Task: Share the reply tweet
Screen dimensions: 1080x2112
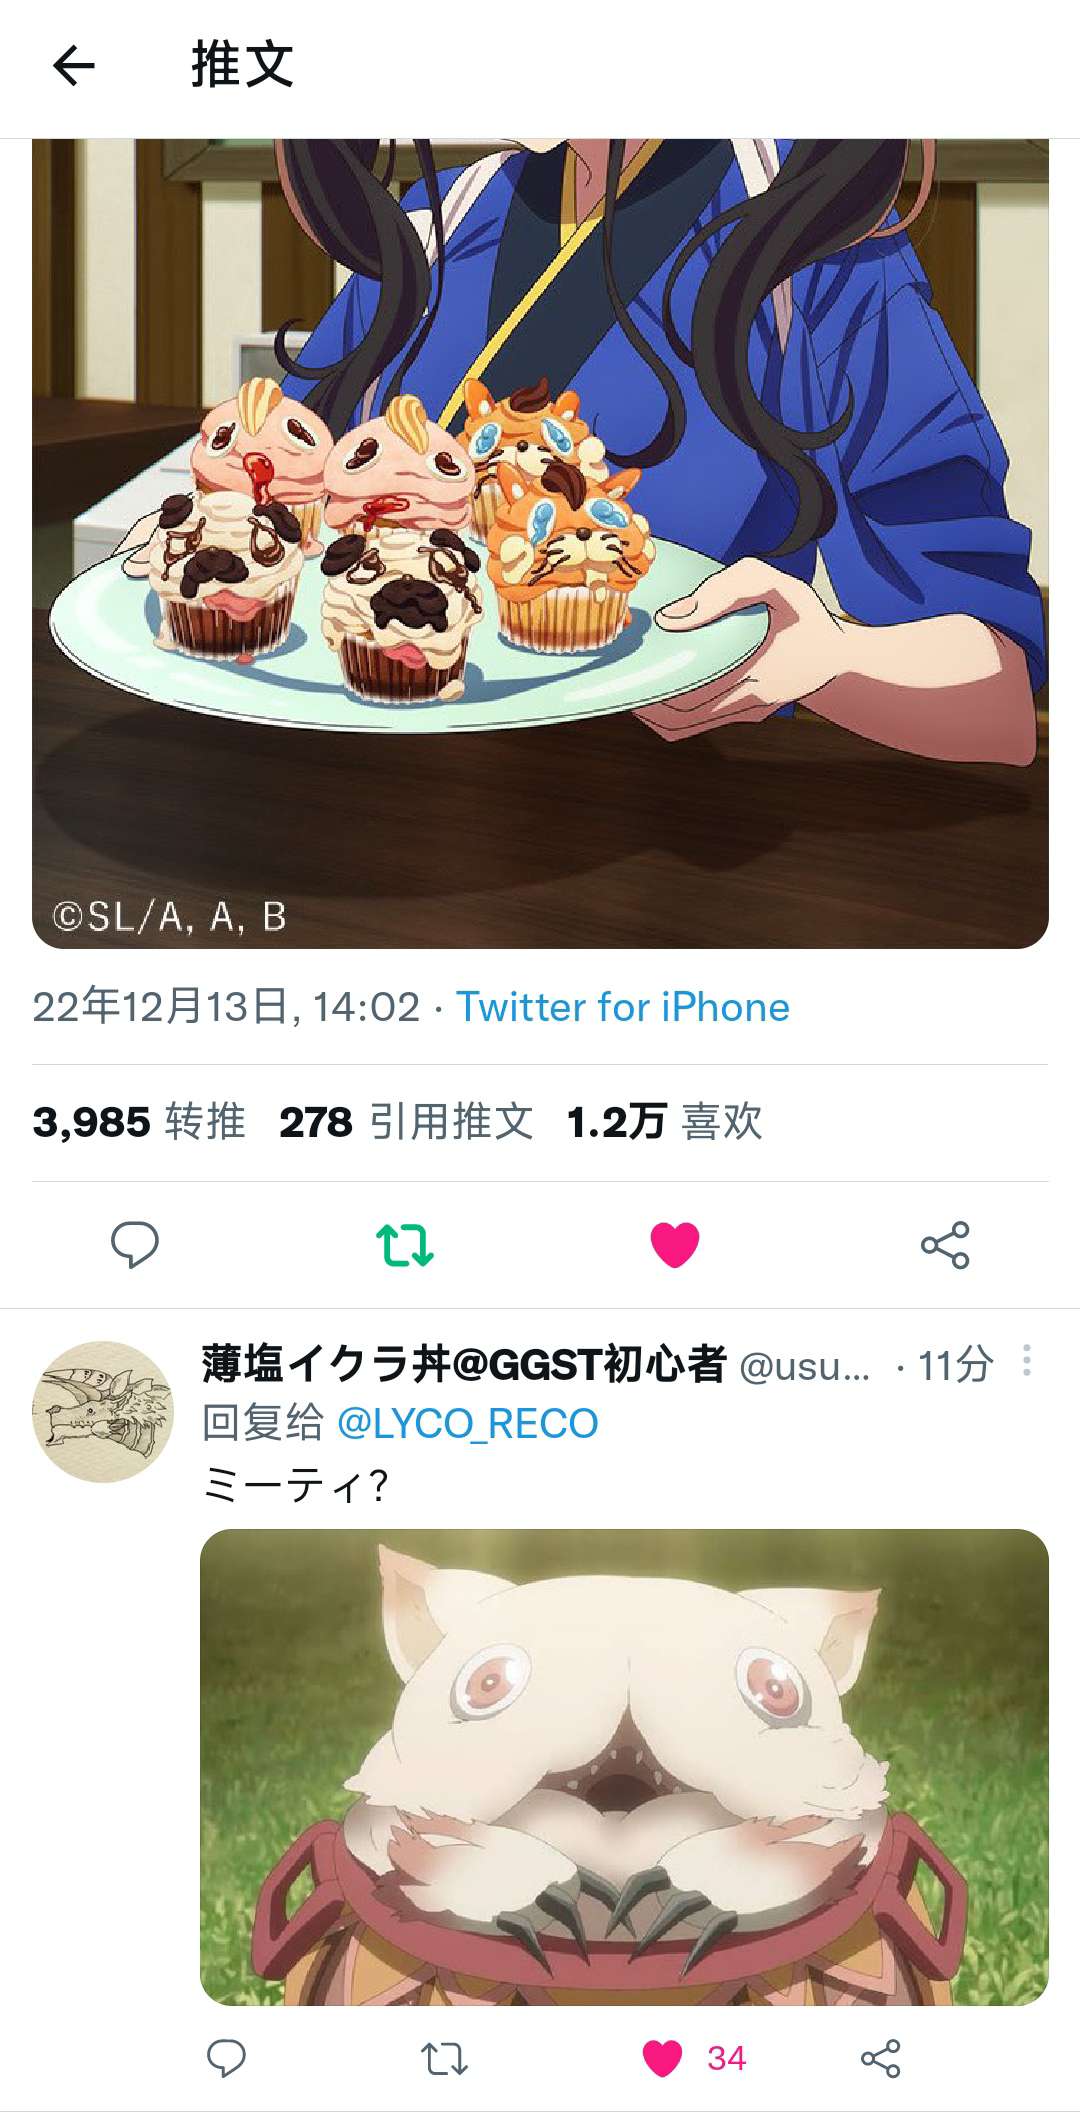Action: click(881, 2058)
